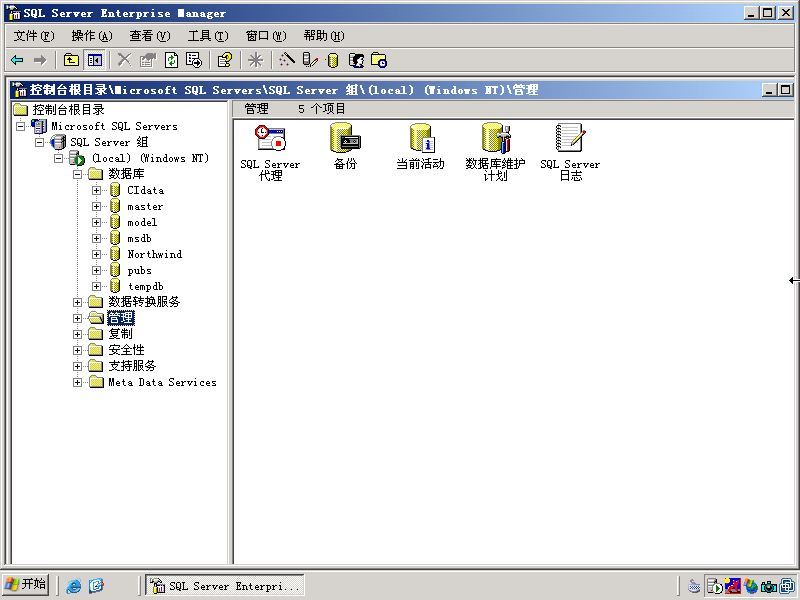Select the Northwind tree item

click(x=155, y=254)
